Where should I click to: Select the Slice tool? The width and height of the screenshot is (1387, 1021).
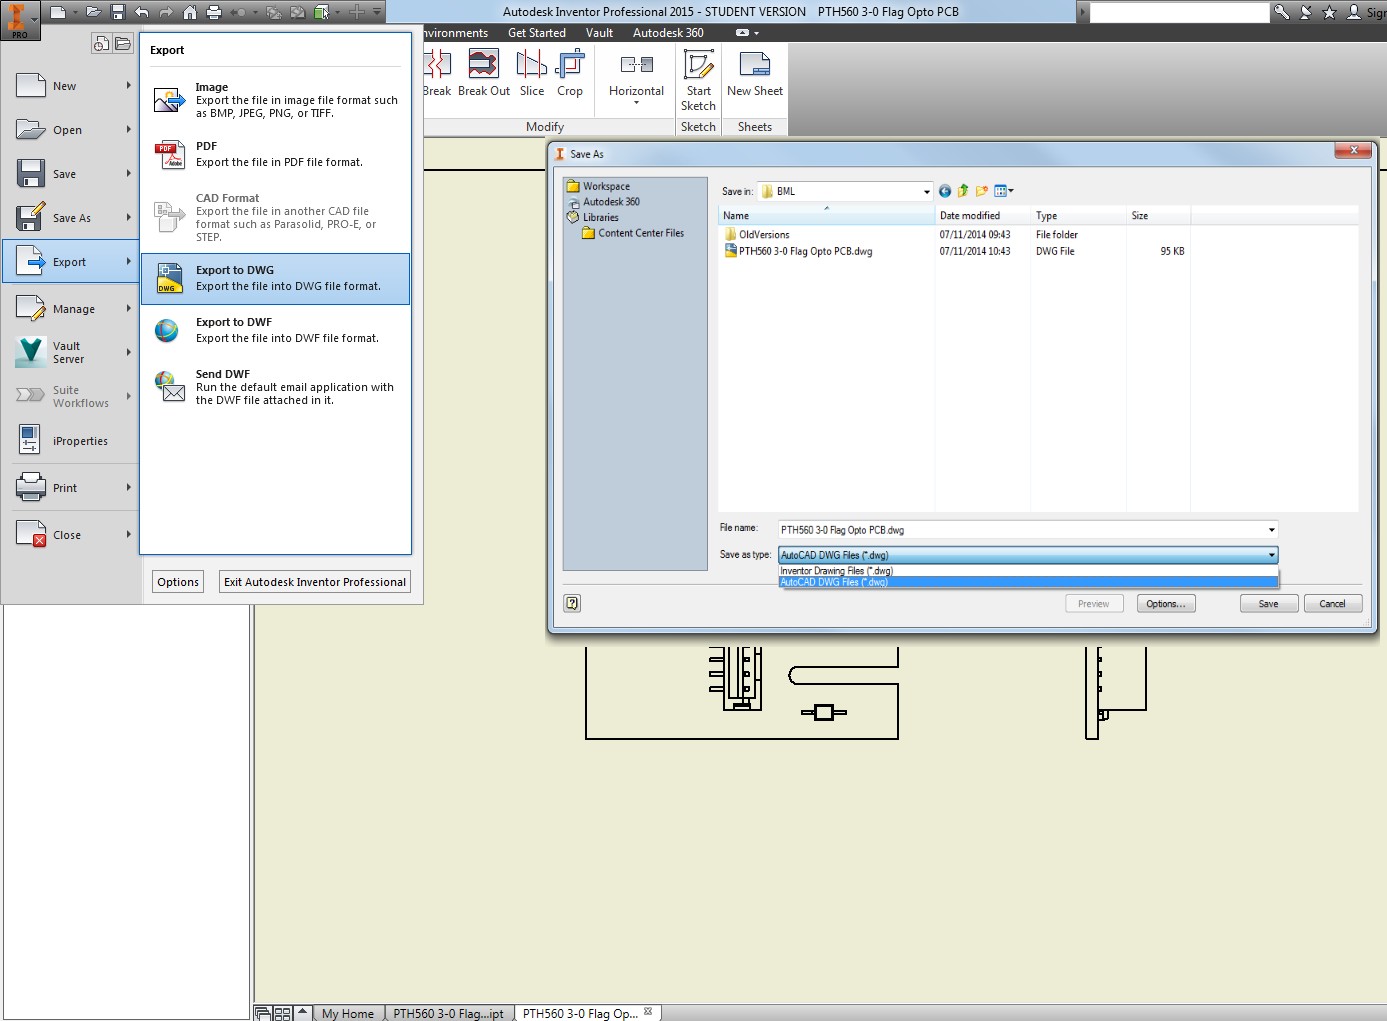(532, 73)
